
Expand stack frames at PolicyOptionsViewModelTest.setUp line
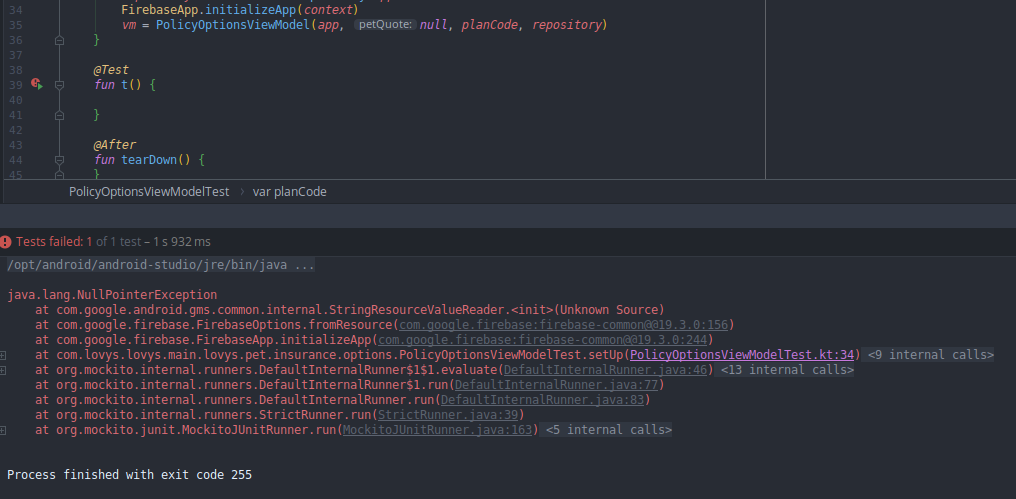(3, 355)
